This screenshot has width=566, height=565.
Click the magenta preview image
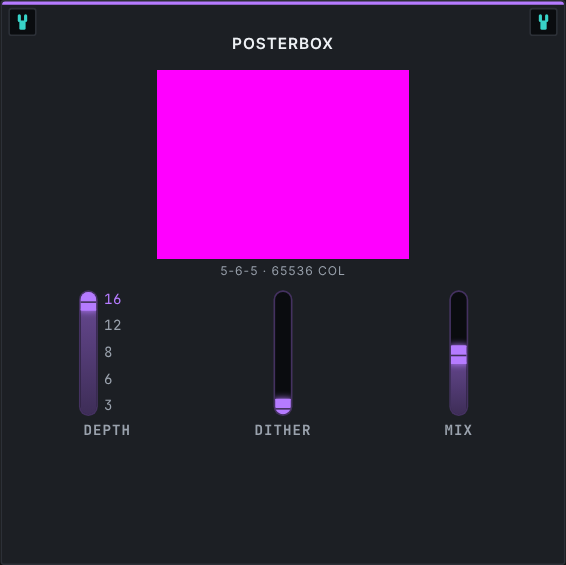[283, 164]
